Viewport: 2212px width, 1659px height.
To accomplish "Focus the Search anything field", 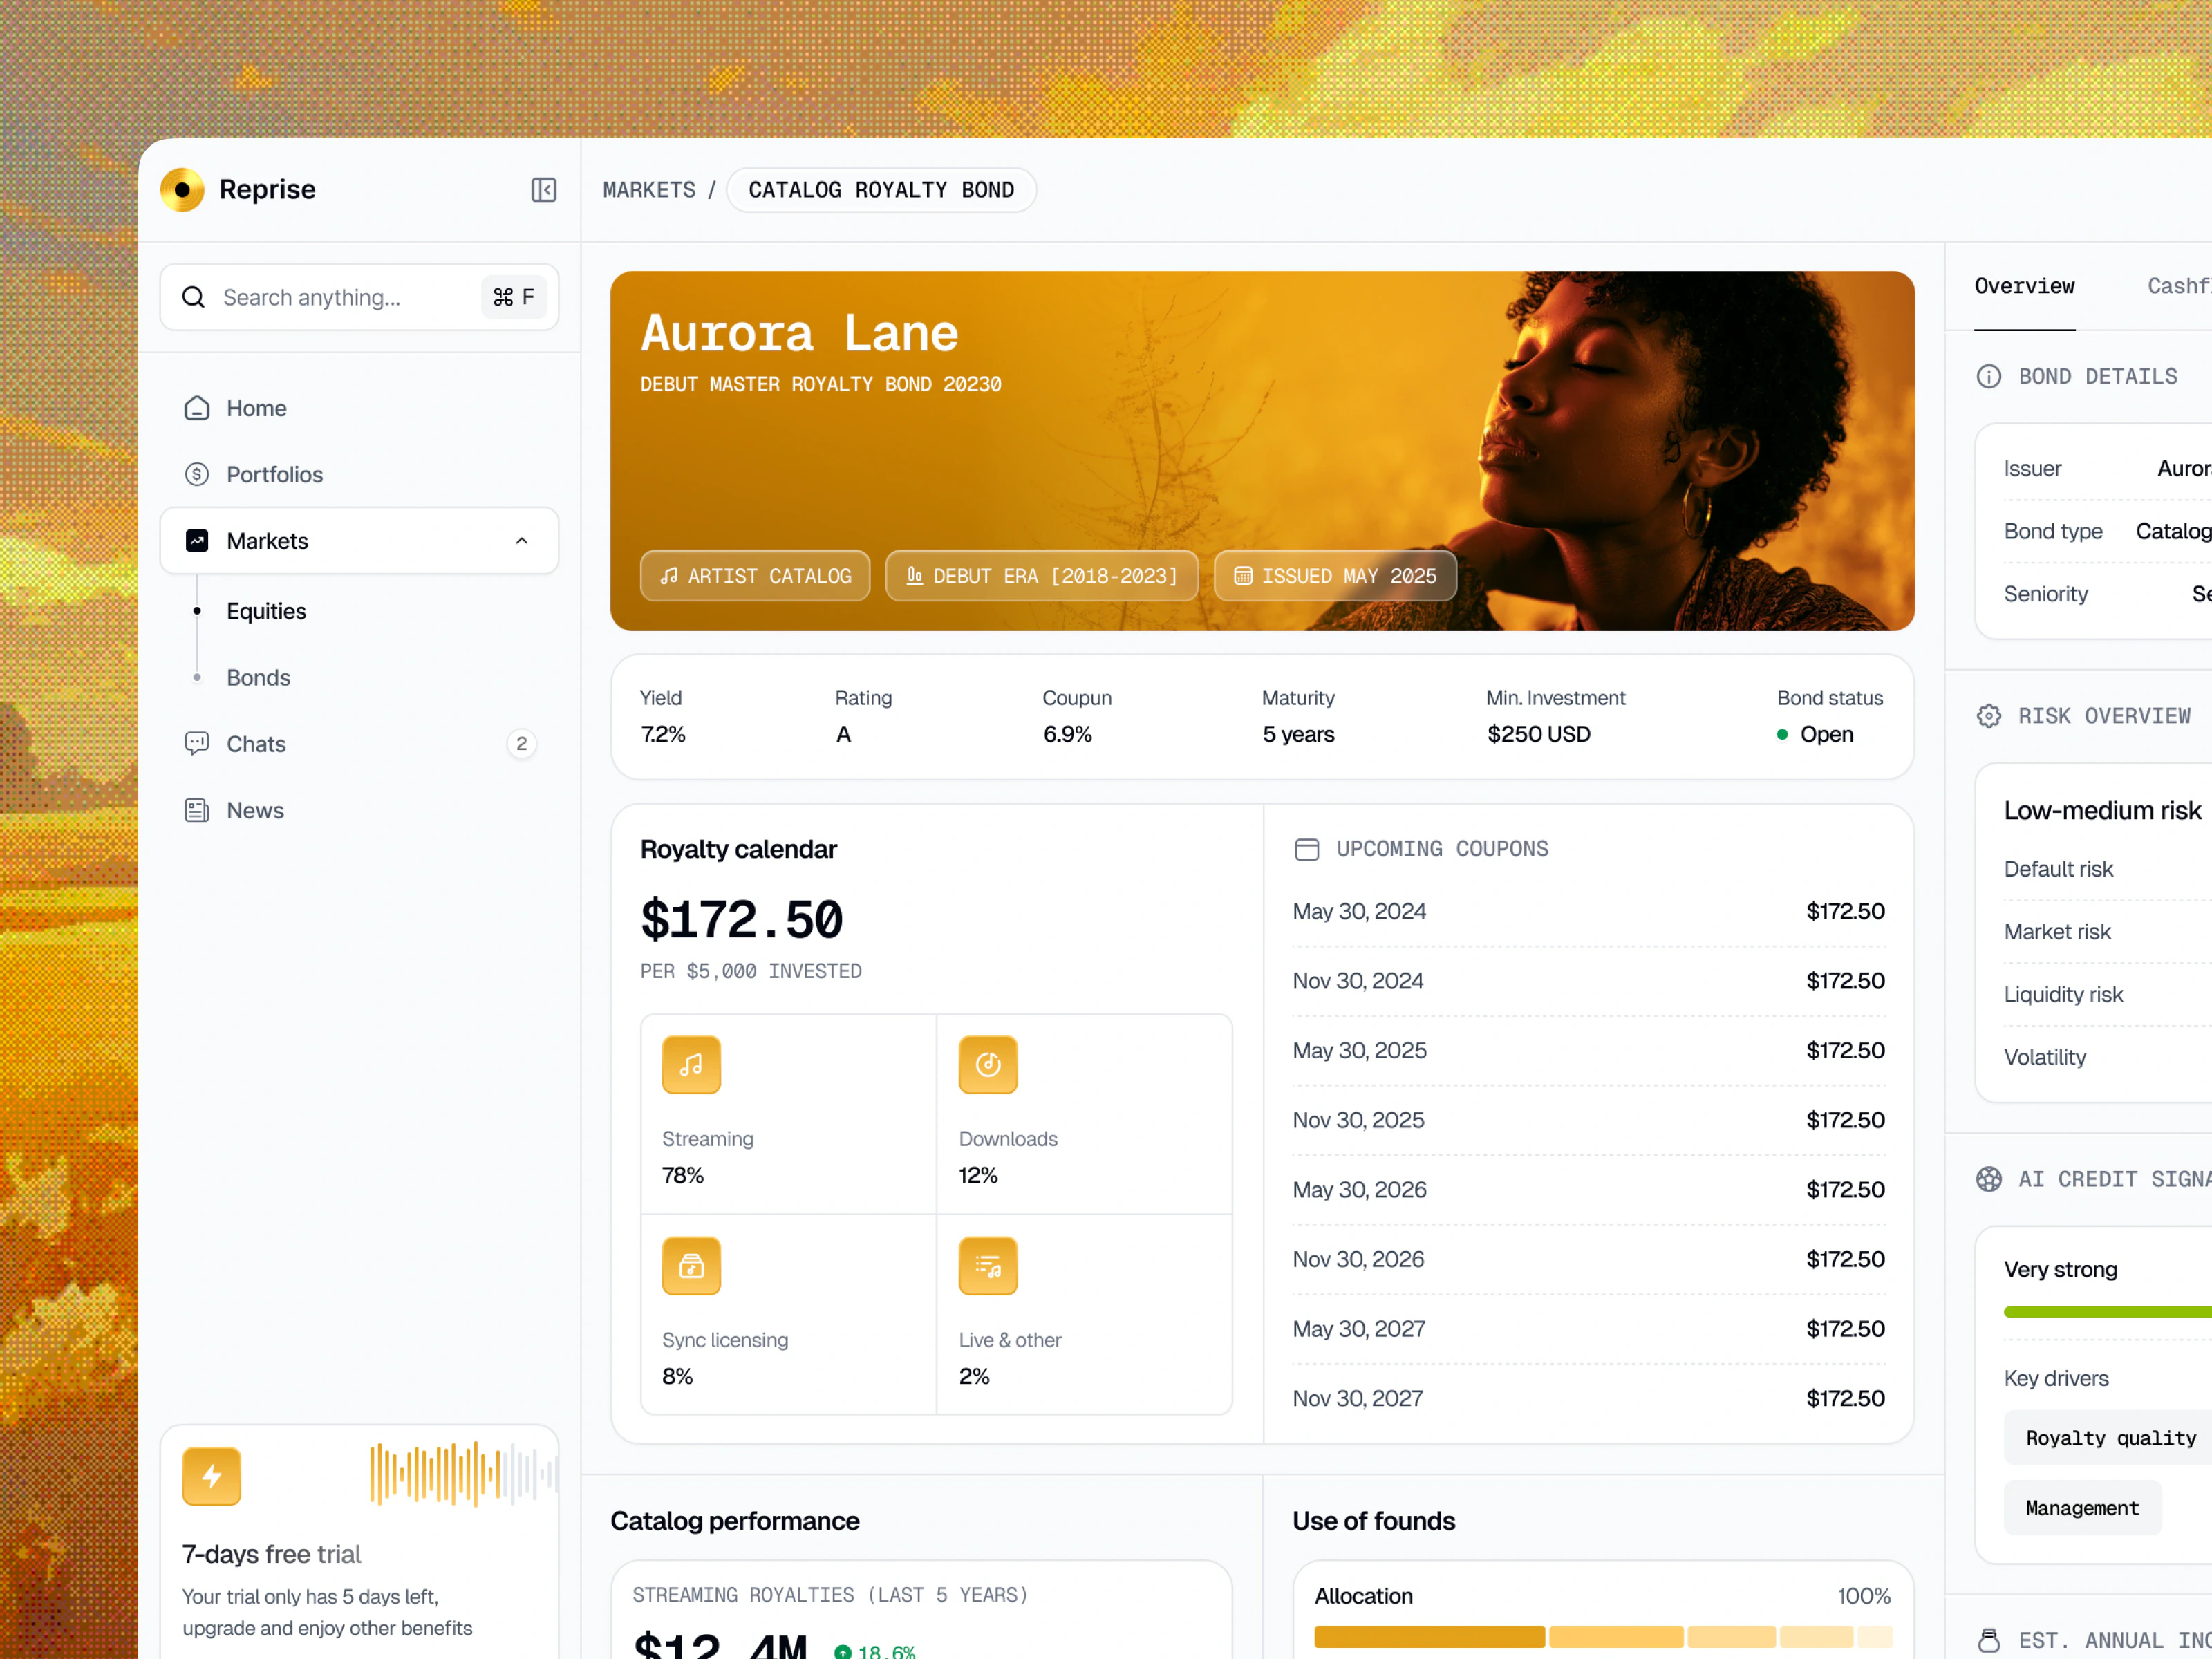I will click(x=359, y=297).
